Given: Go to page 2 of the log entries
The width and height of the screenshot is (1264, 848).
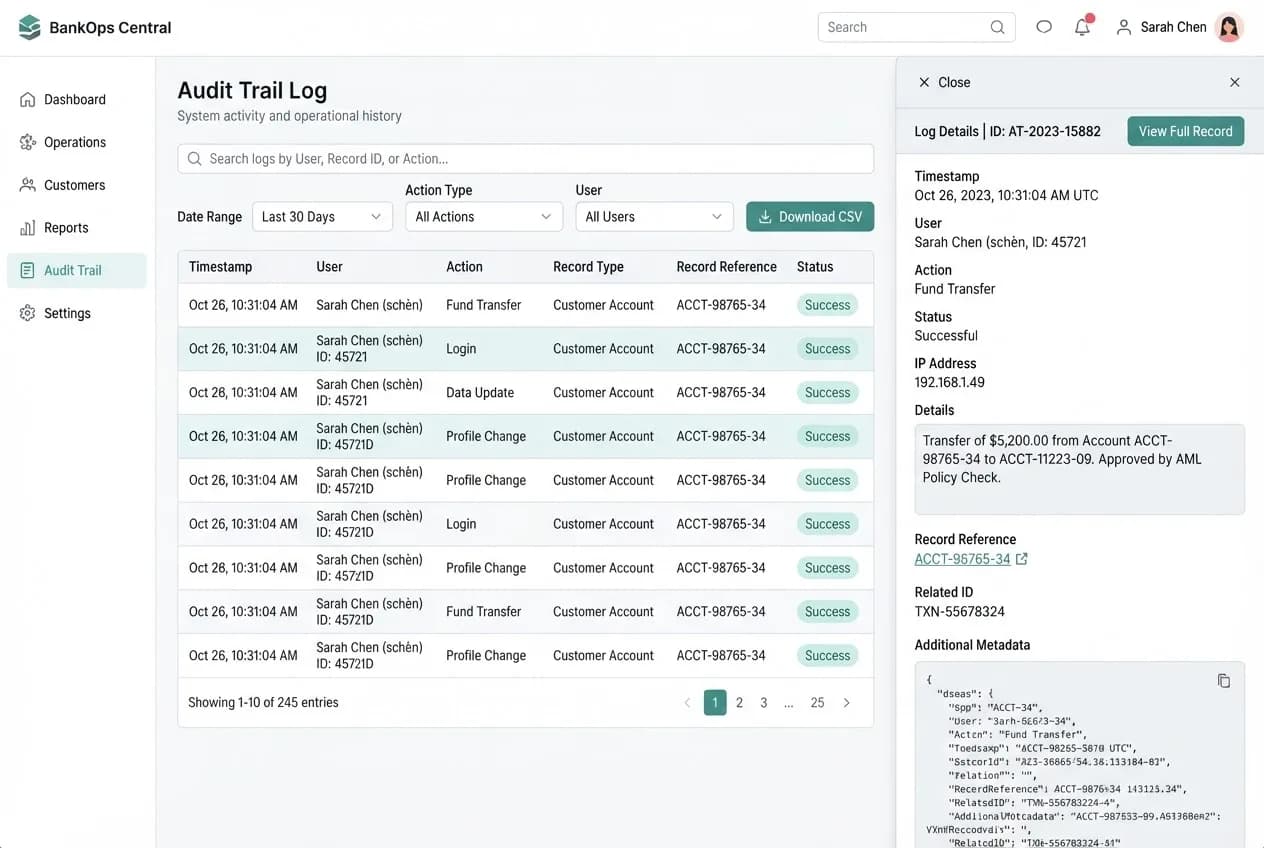Looking at the screenshot, I should pos(740,703).
